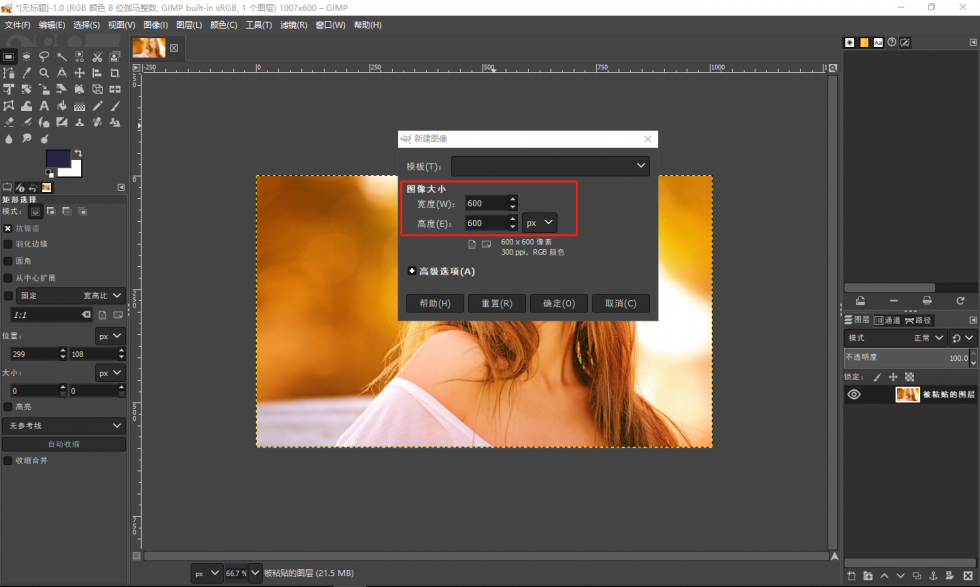The width and height of the screenshot is (980, 587).
Task: Enable the 羽化边缘 feather edges checkbox
Action: [x=8, y=244]
